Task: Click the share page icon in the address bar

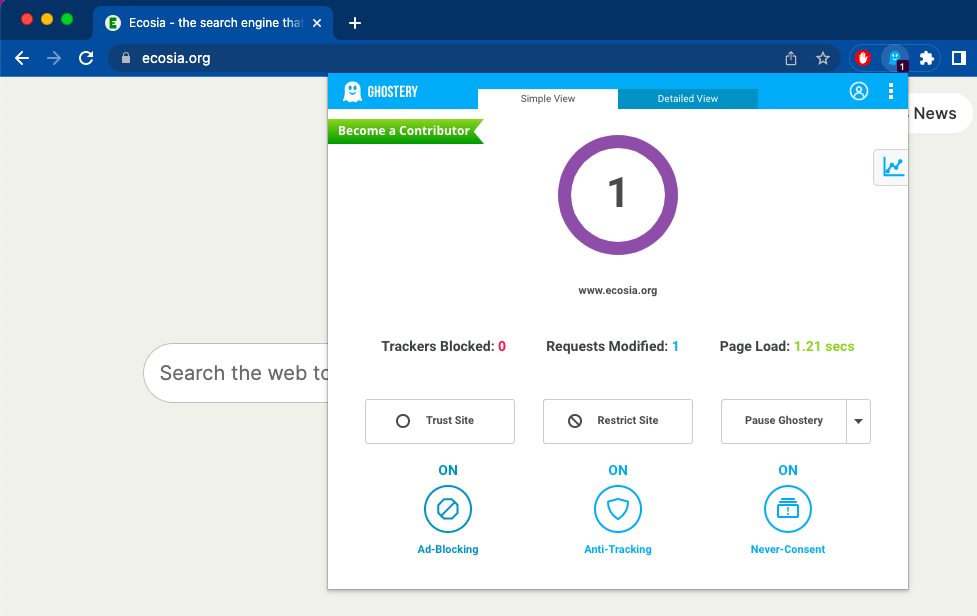Action: coord(791,58)
